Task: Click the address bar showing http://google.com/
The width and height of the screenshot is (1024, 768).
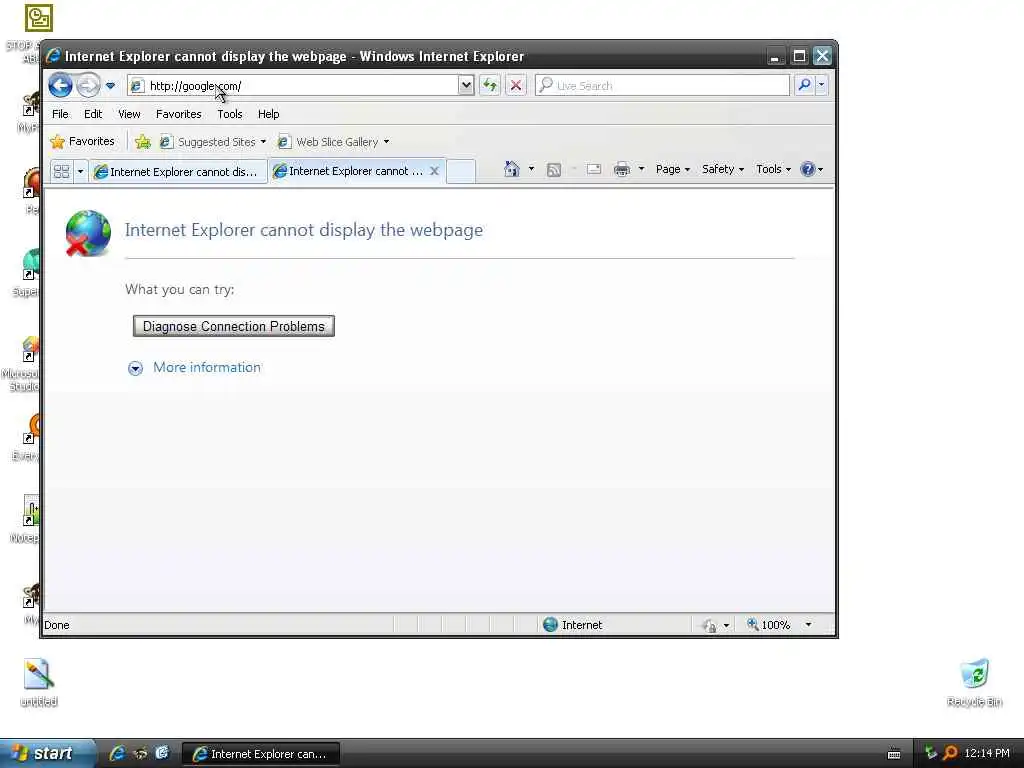Action: point(292,86)
